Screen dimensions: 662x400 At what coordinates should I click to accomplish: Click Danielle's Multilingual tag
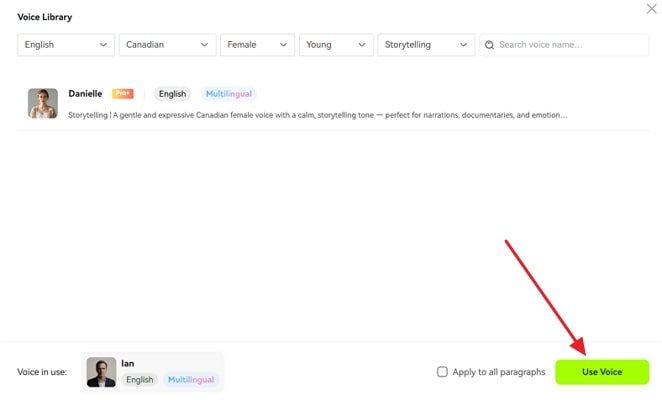click(229, 94)
